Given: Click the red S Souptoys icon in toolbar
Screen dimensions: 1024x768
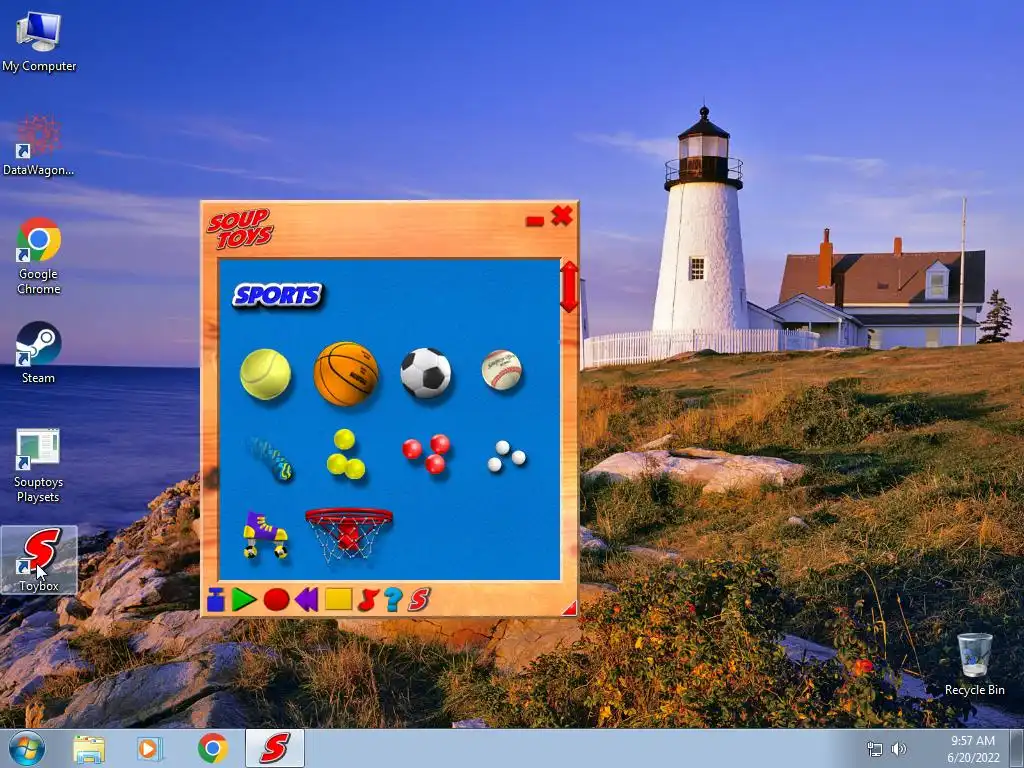Looking at the screenshot, I should pos(419,600).
